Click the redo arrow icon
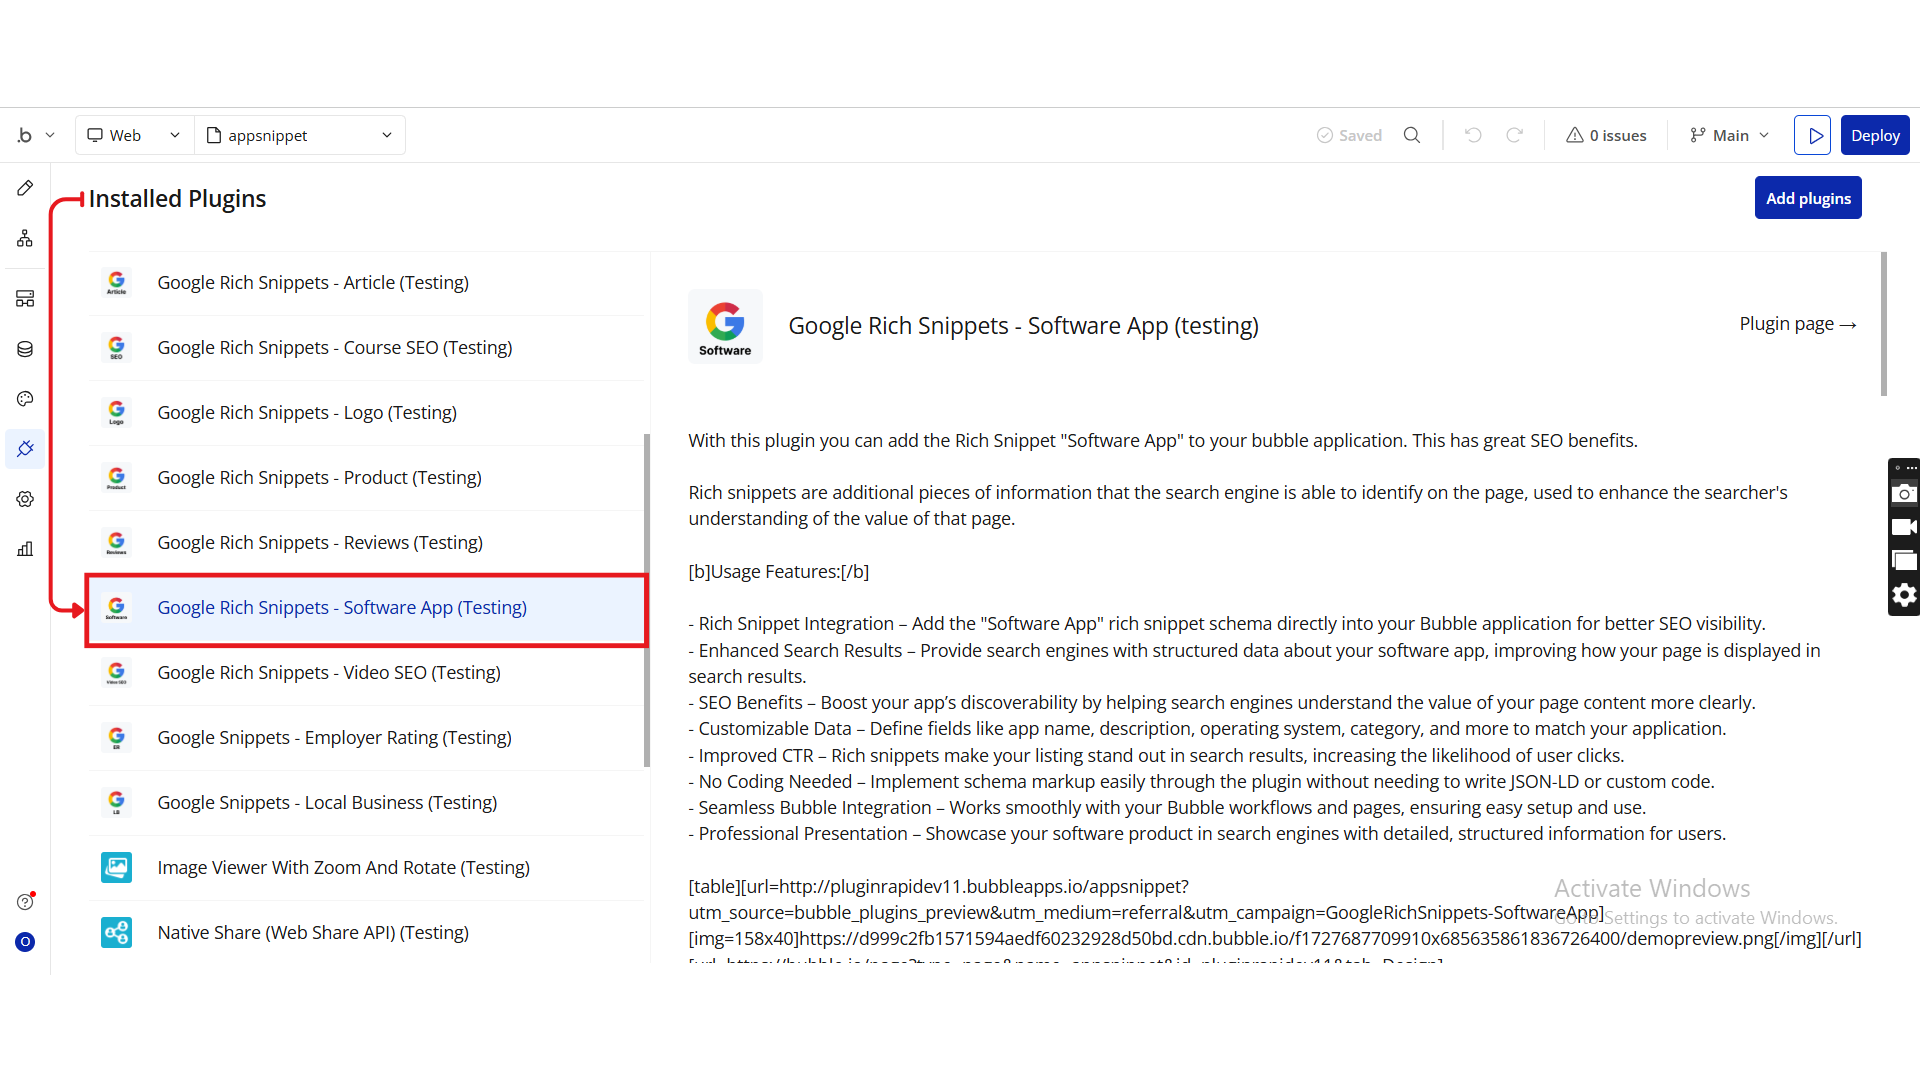The height and width of the screenshot is (1080, 1920). (x=1515, y=135)
